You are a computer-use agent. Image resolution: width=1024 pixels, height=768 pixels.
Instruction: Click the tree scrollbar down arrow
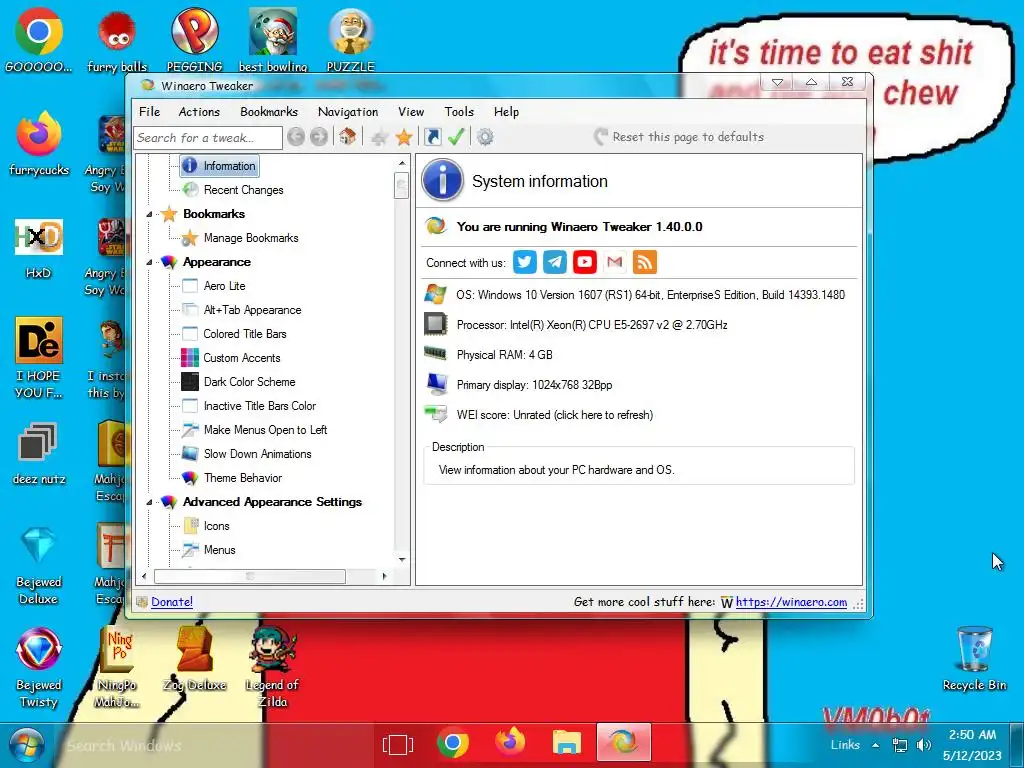(402, 560)
